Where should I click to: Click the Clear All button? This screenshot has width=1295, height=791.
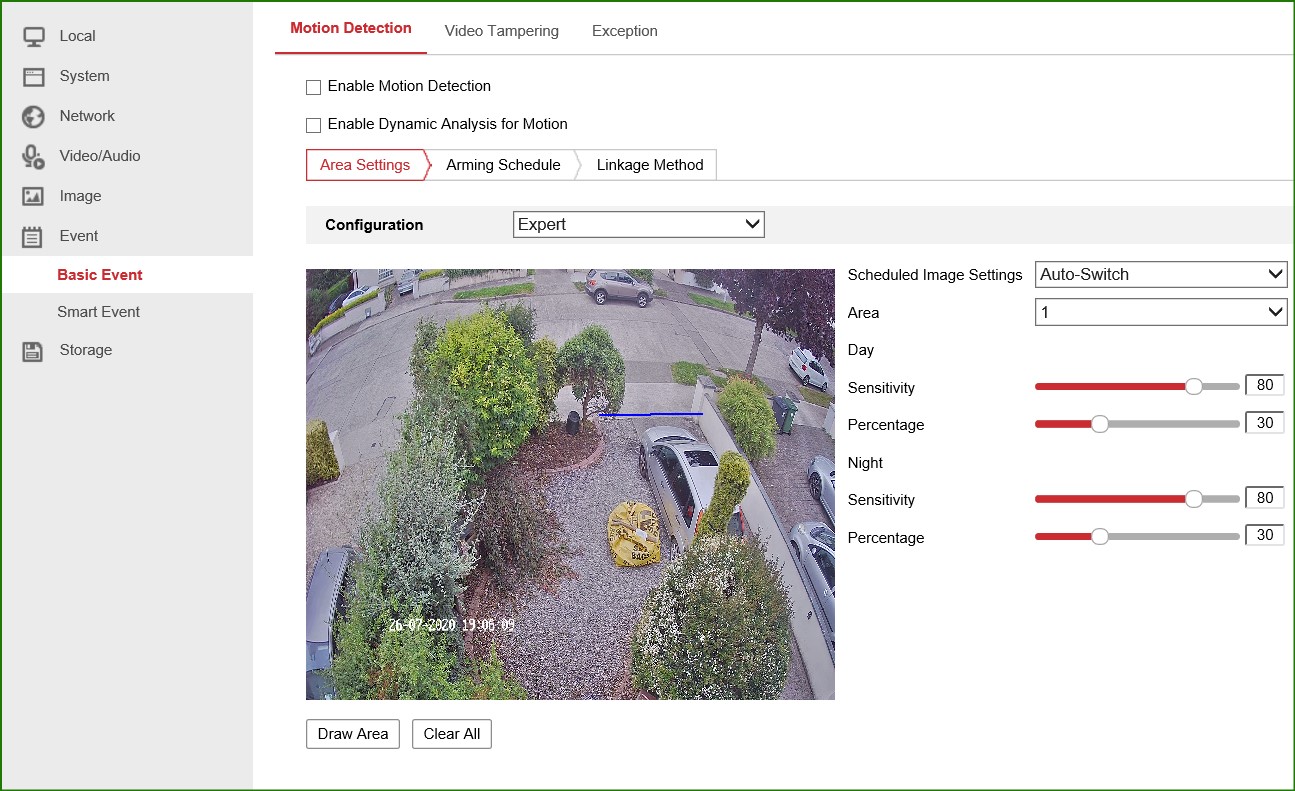[451, 734]
